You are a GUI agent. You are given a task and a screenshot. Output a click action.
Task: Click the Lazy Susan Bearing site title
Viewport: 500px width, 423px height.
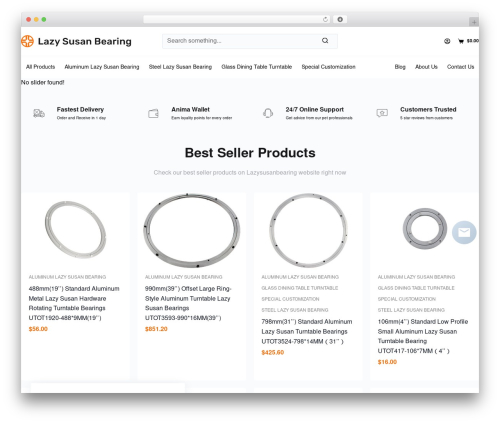point(85,41)
